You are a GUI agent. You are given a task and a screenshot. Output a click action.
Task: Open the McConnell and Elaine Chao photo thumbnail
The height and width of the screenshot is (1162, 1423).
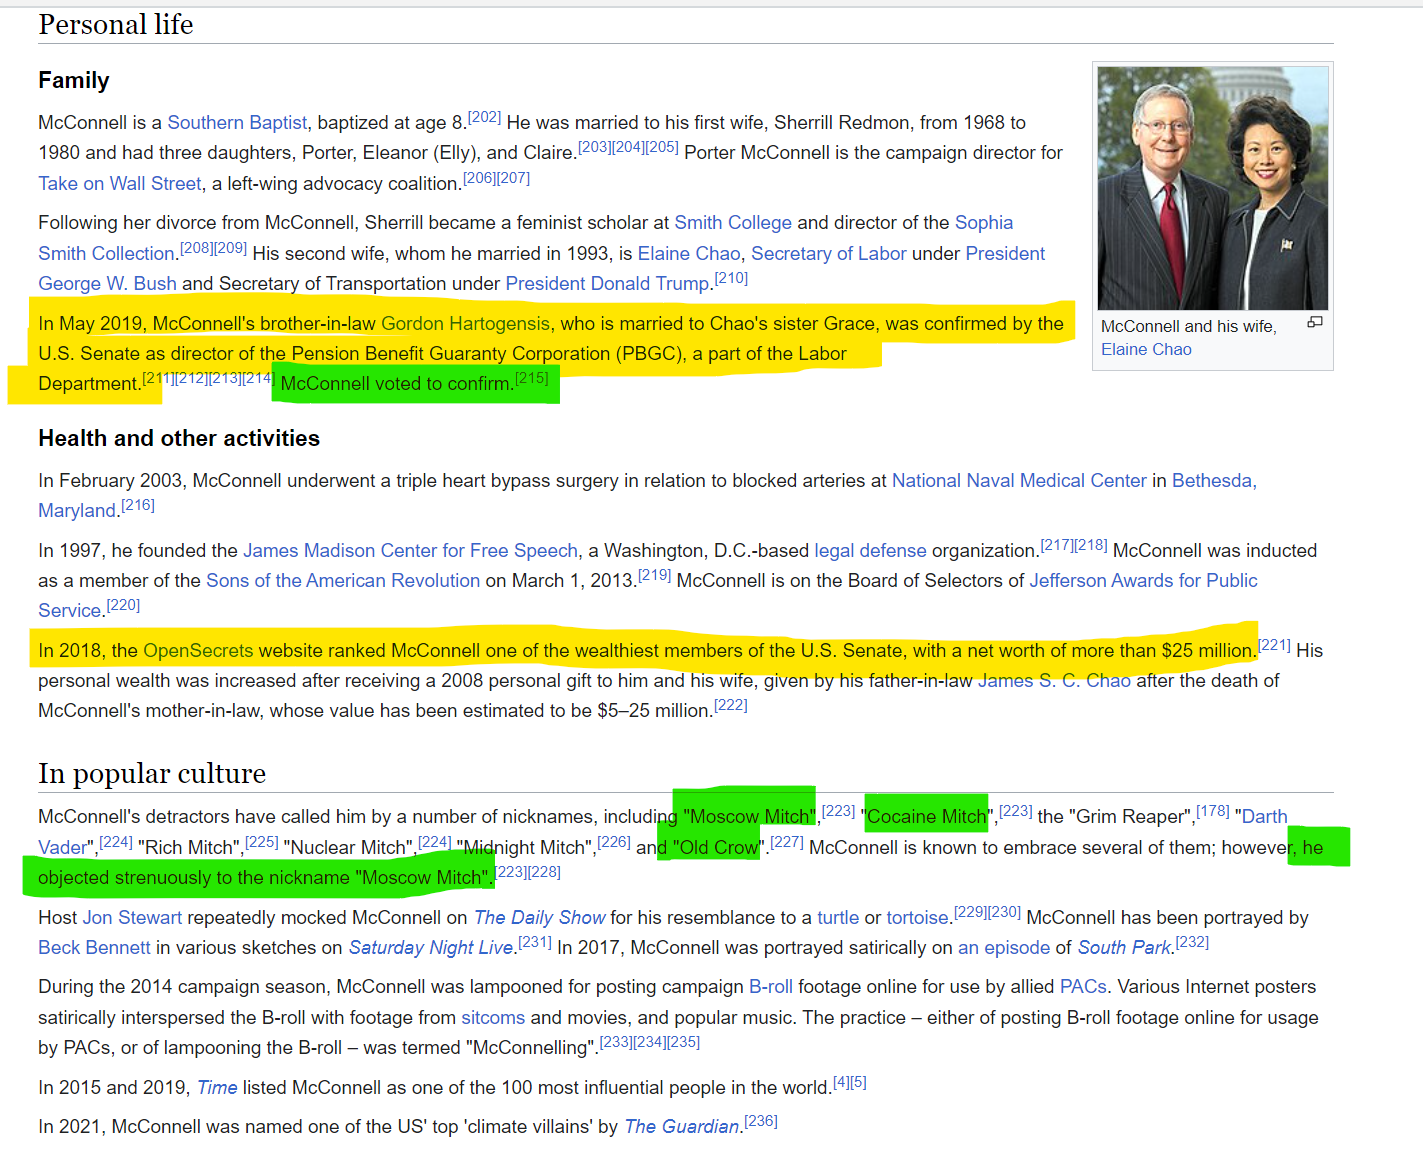1213,188
